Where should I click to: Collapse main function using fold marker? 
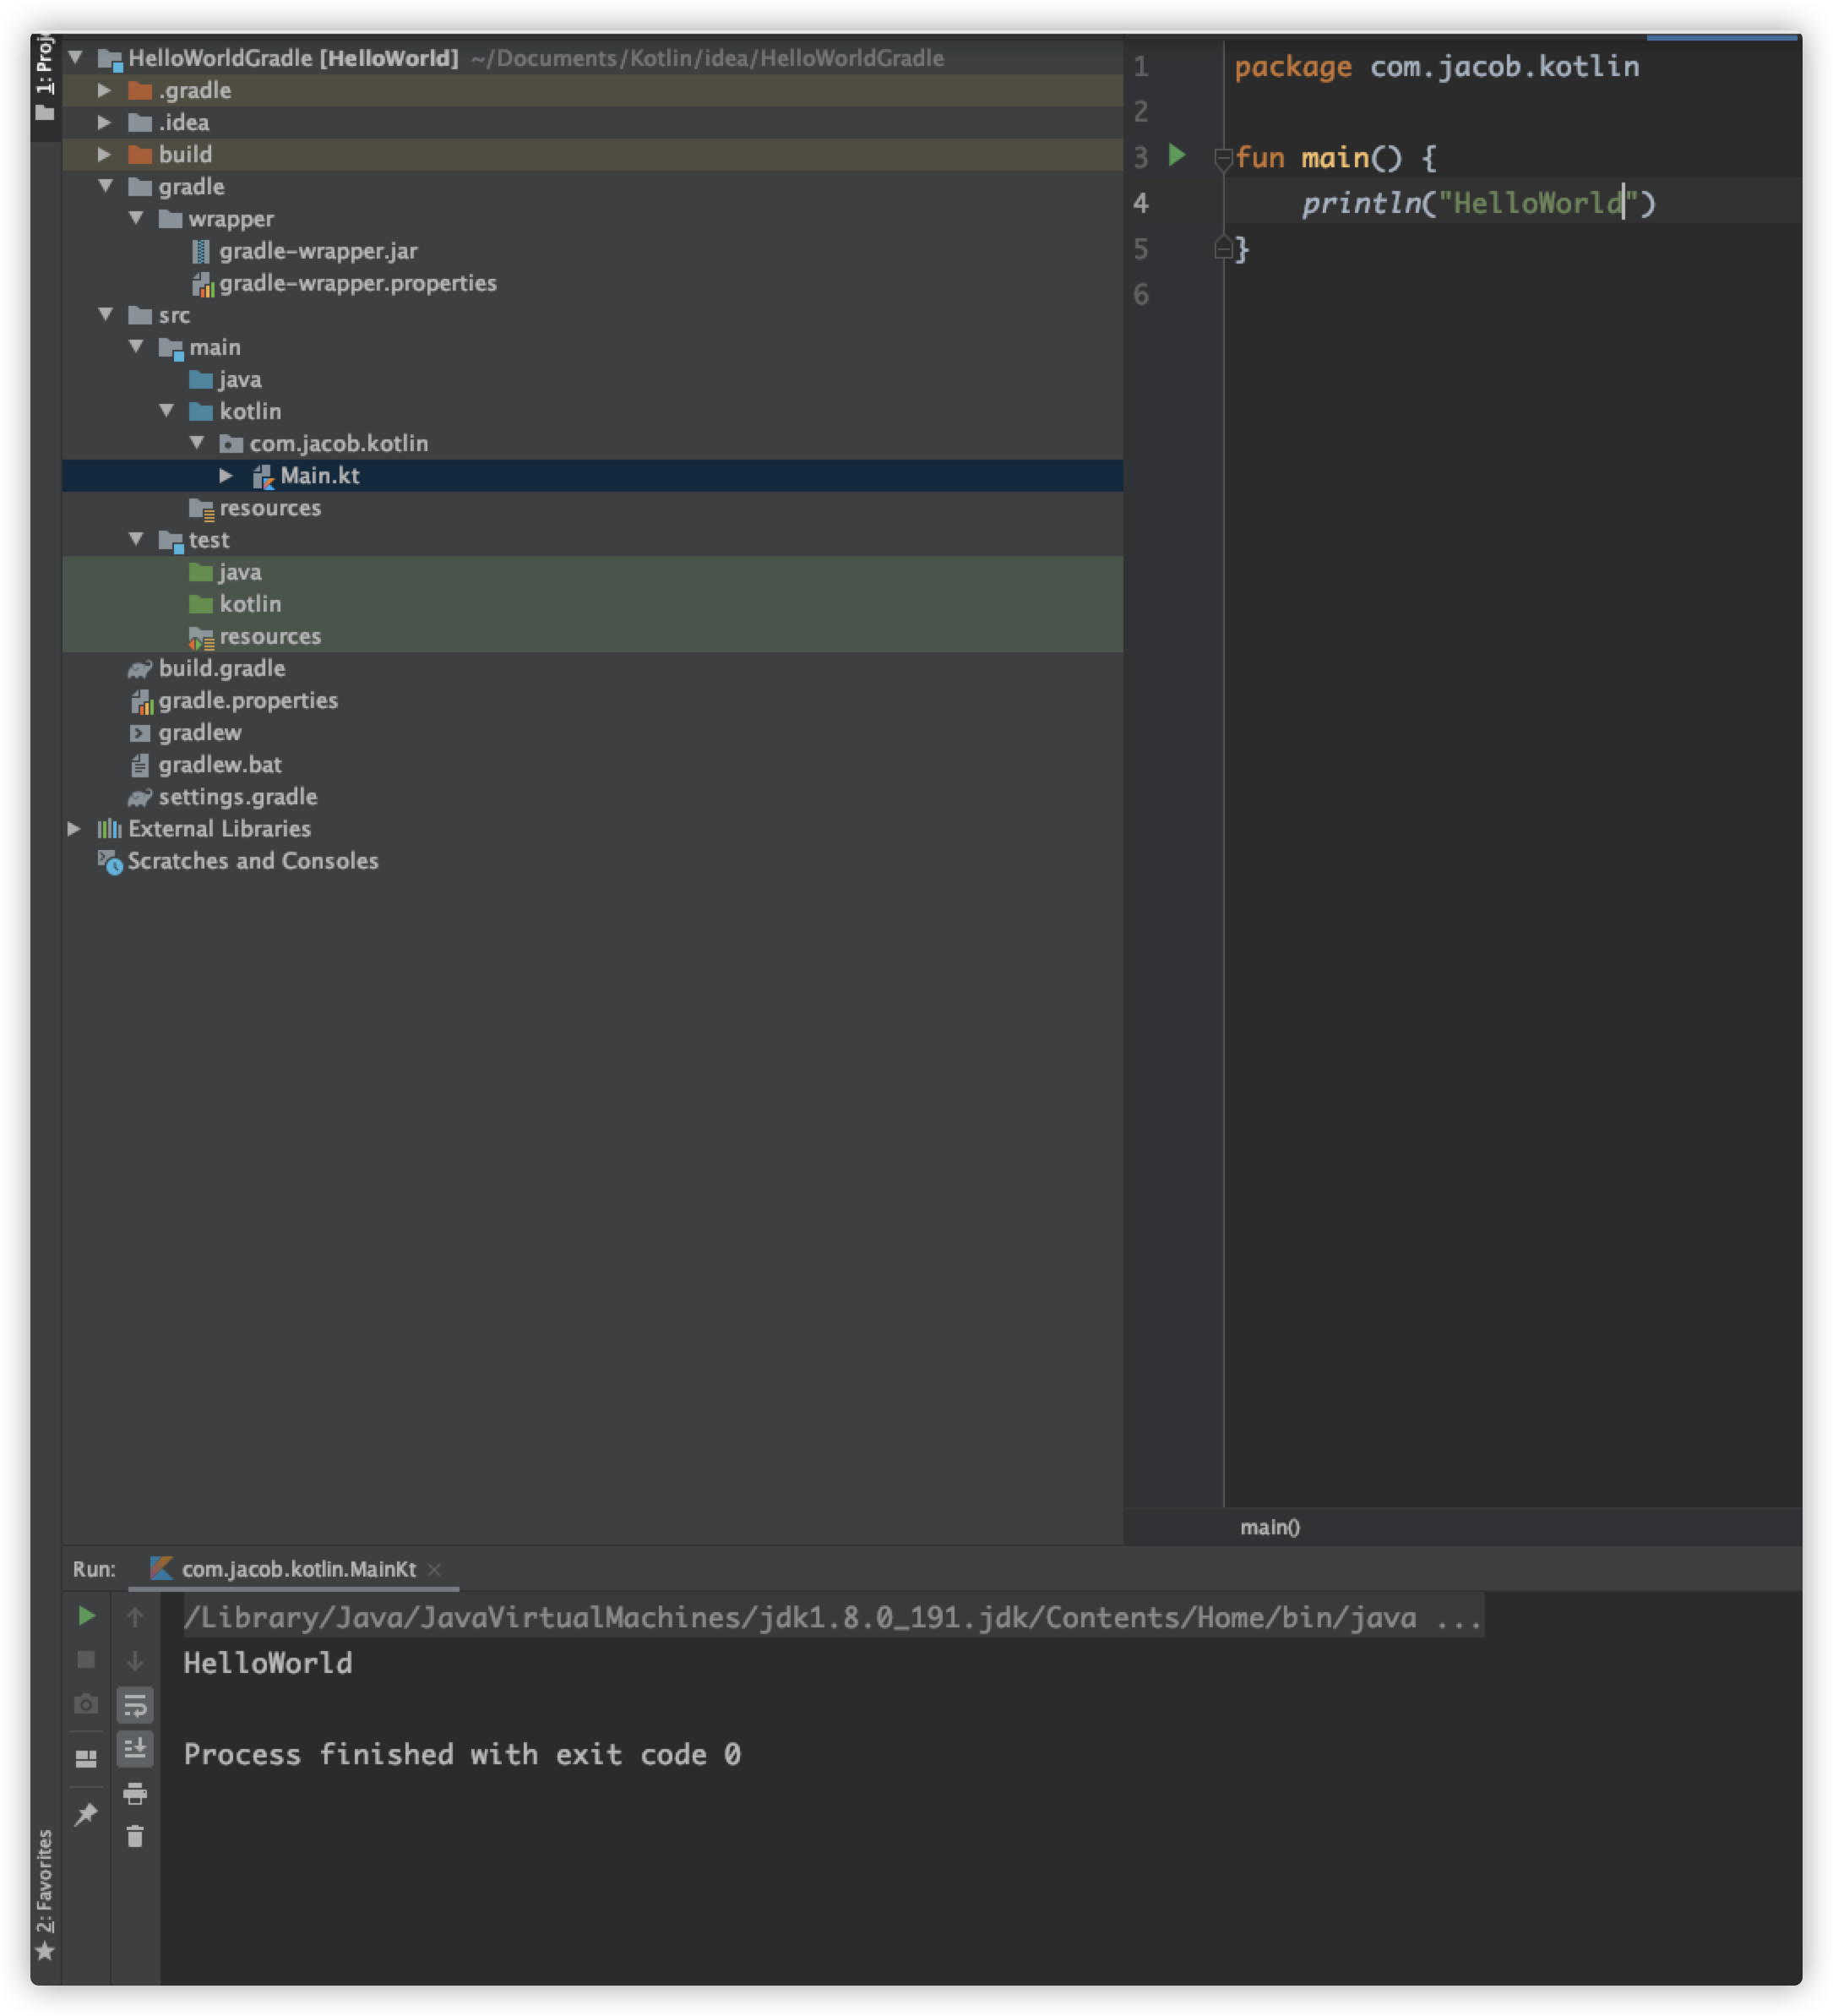(x=1222, y=158)
